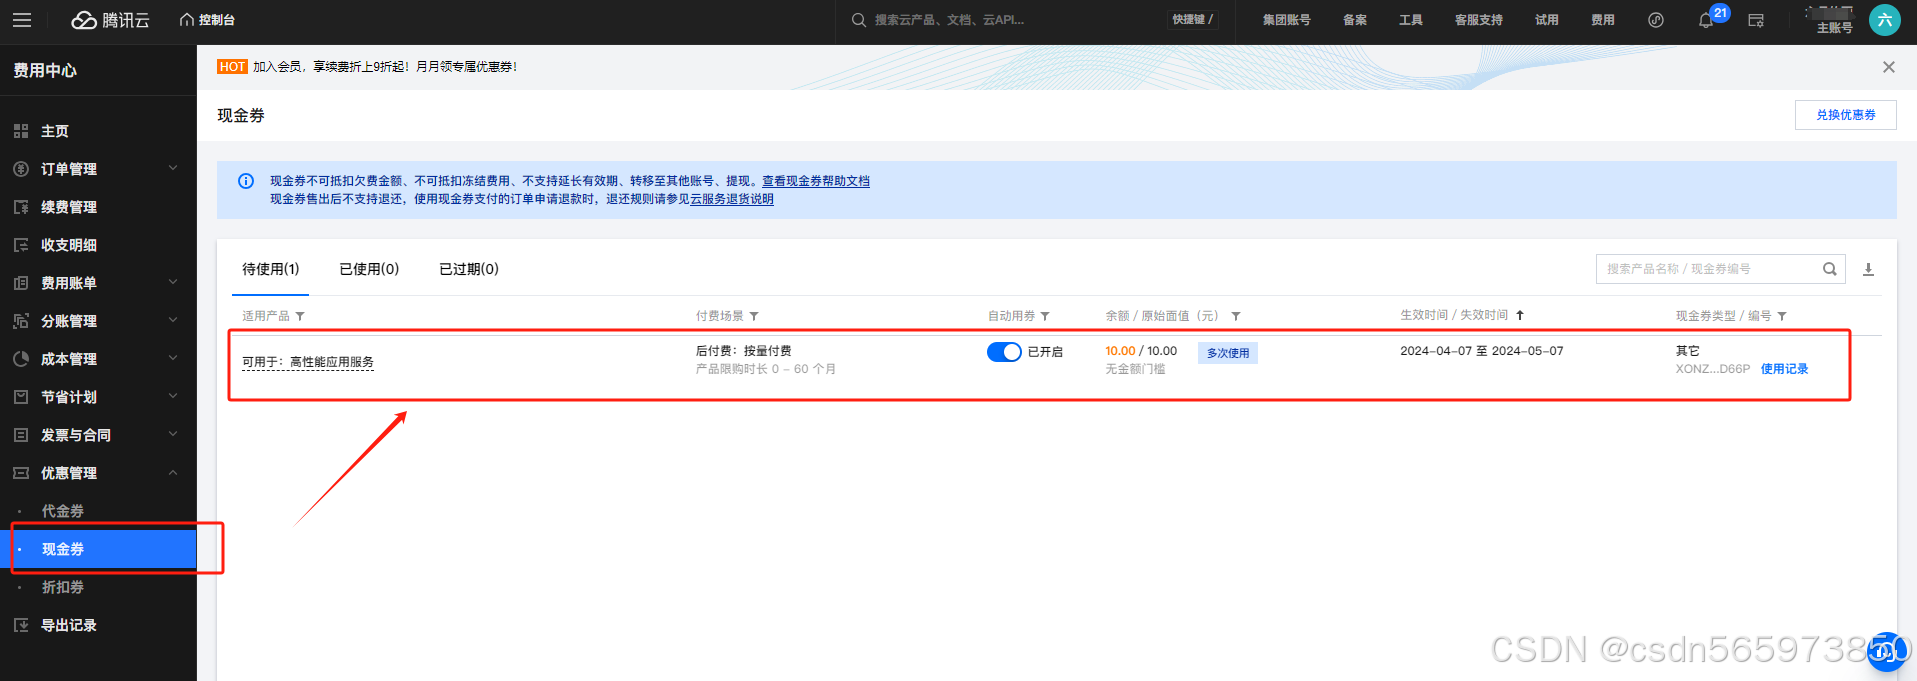The height and width of the screenshot is (681, 1917).
Task: Open 云服务退货说明 link
Action: 732,199
